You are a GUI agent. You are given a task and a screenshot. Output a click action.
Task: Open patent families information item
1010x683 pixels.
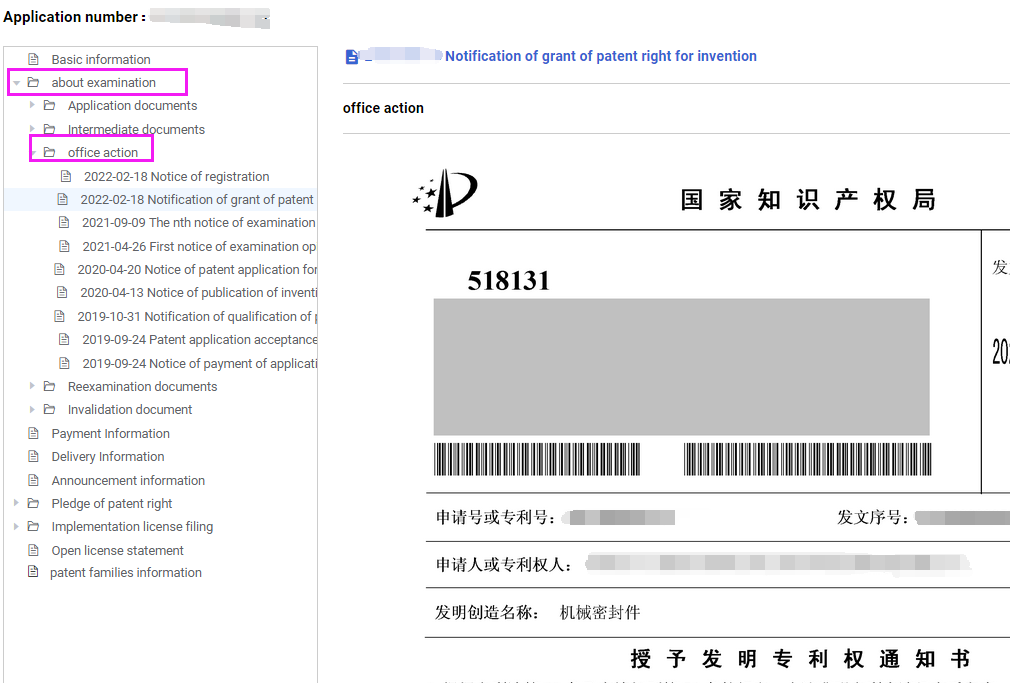(x=126, y=573)
